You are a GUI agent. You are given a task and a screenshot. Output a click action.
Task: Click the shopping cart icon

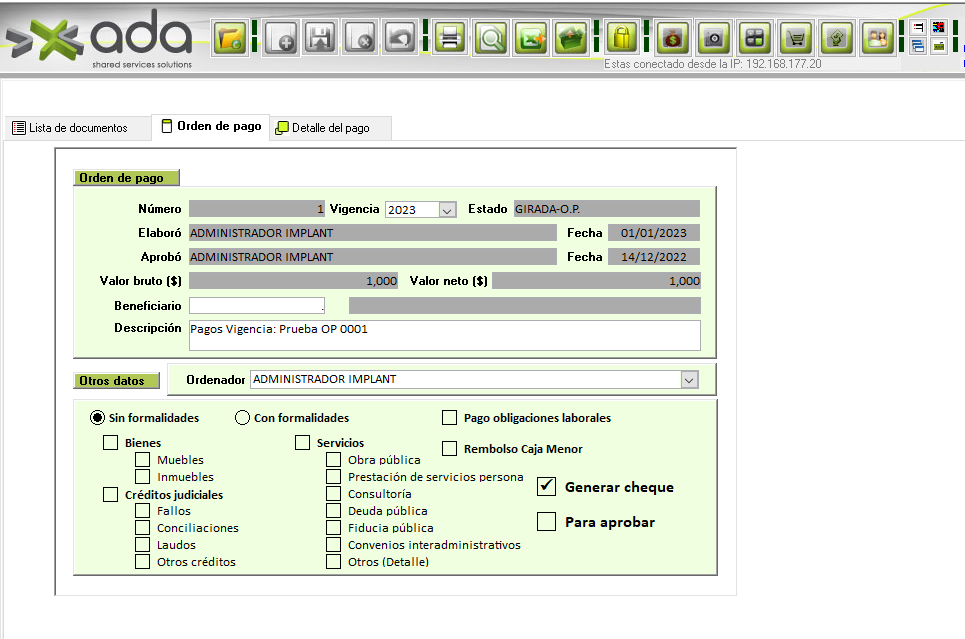795,40
